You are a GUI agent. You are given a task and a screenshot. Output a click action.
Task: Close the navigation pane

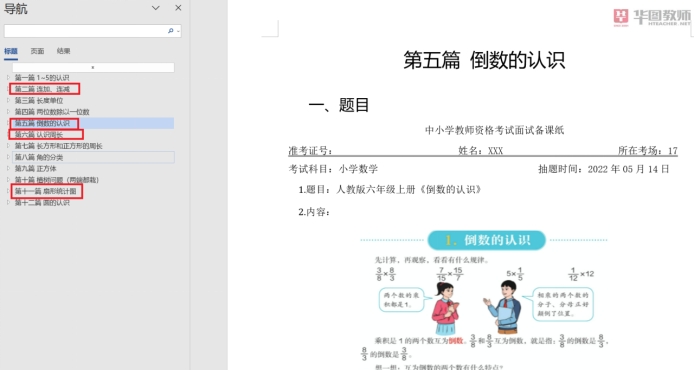click(x=178, y=8)
